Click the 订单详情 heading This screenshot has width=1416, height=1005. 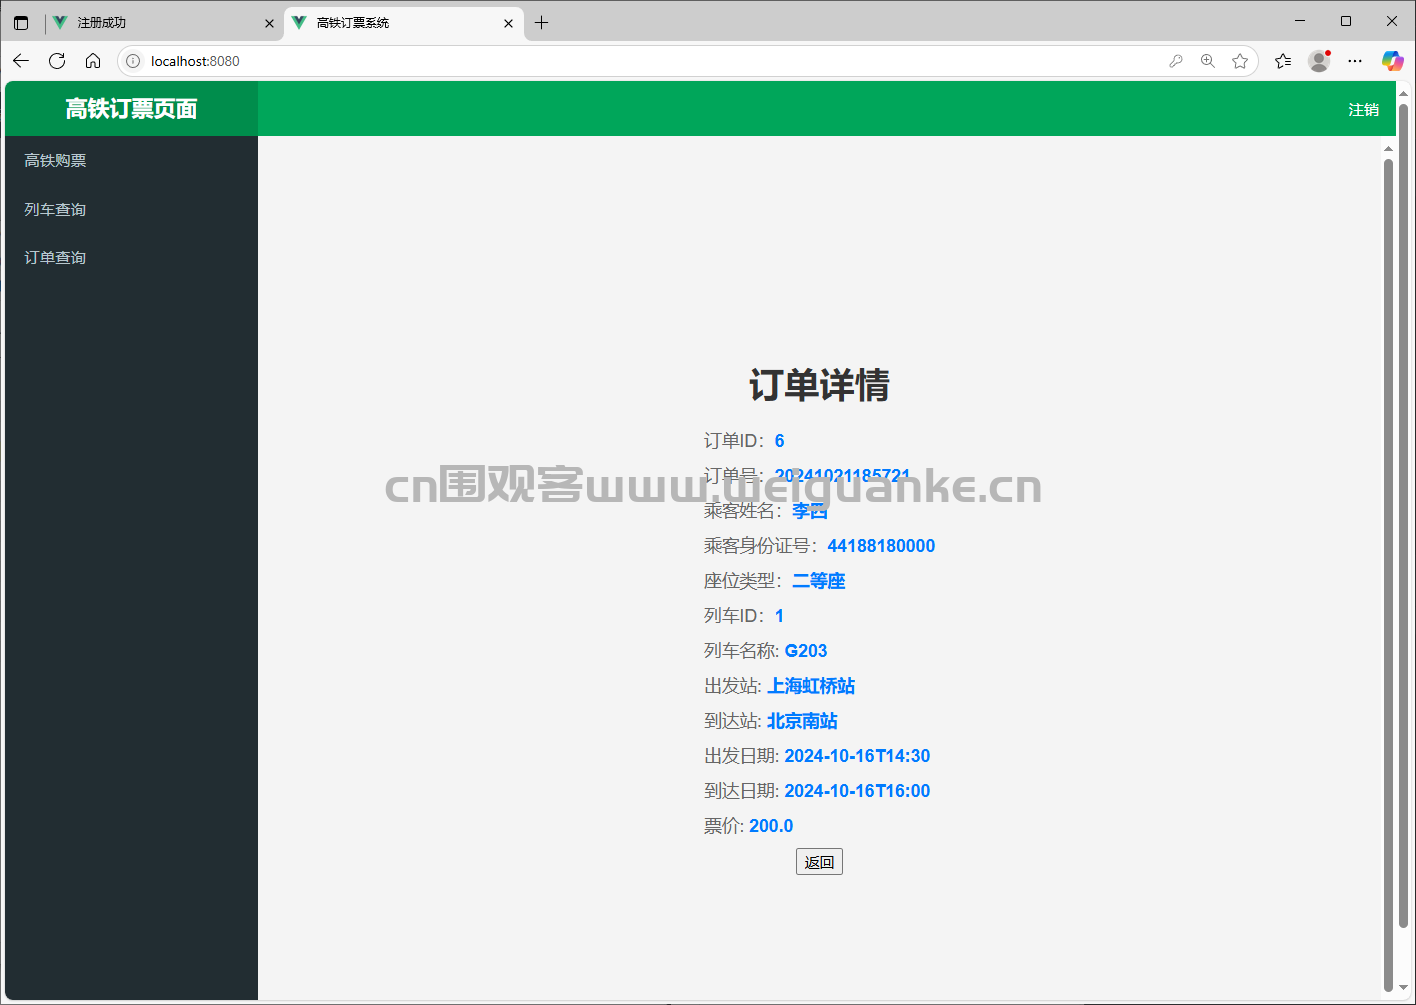(819, 385)
